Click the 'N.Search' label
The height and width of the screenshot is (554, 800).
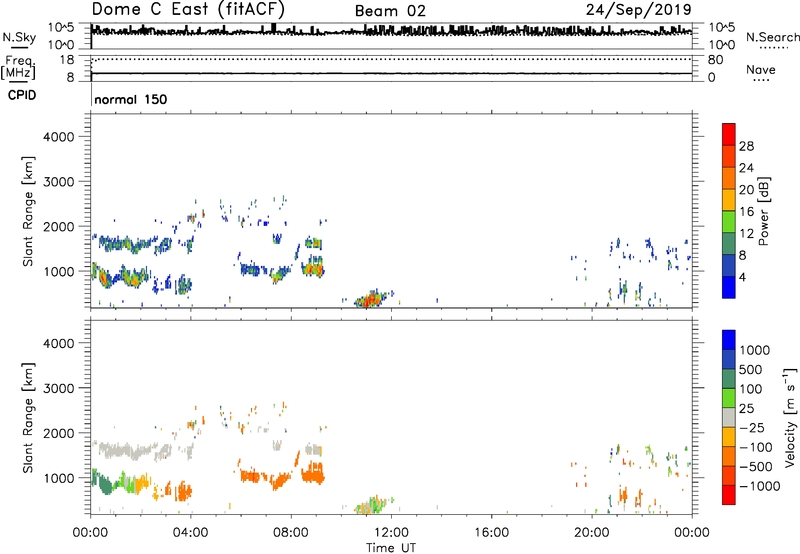772,37
